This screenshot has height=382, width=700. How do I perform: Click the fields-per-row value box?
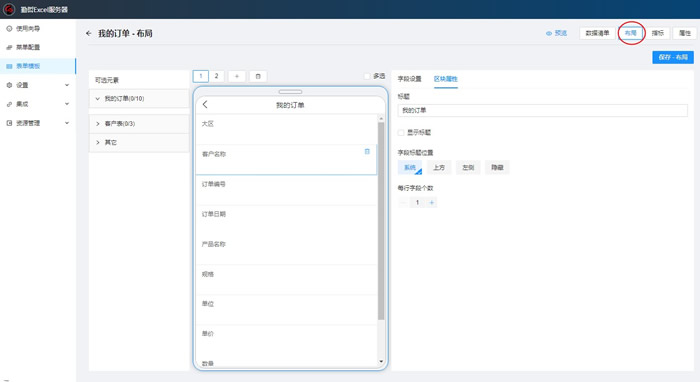417,203
